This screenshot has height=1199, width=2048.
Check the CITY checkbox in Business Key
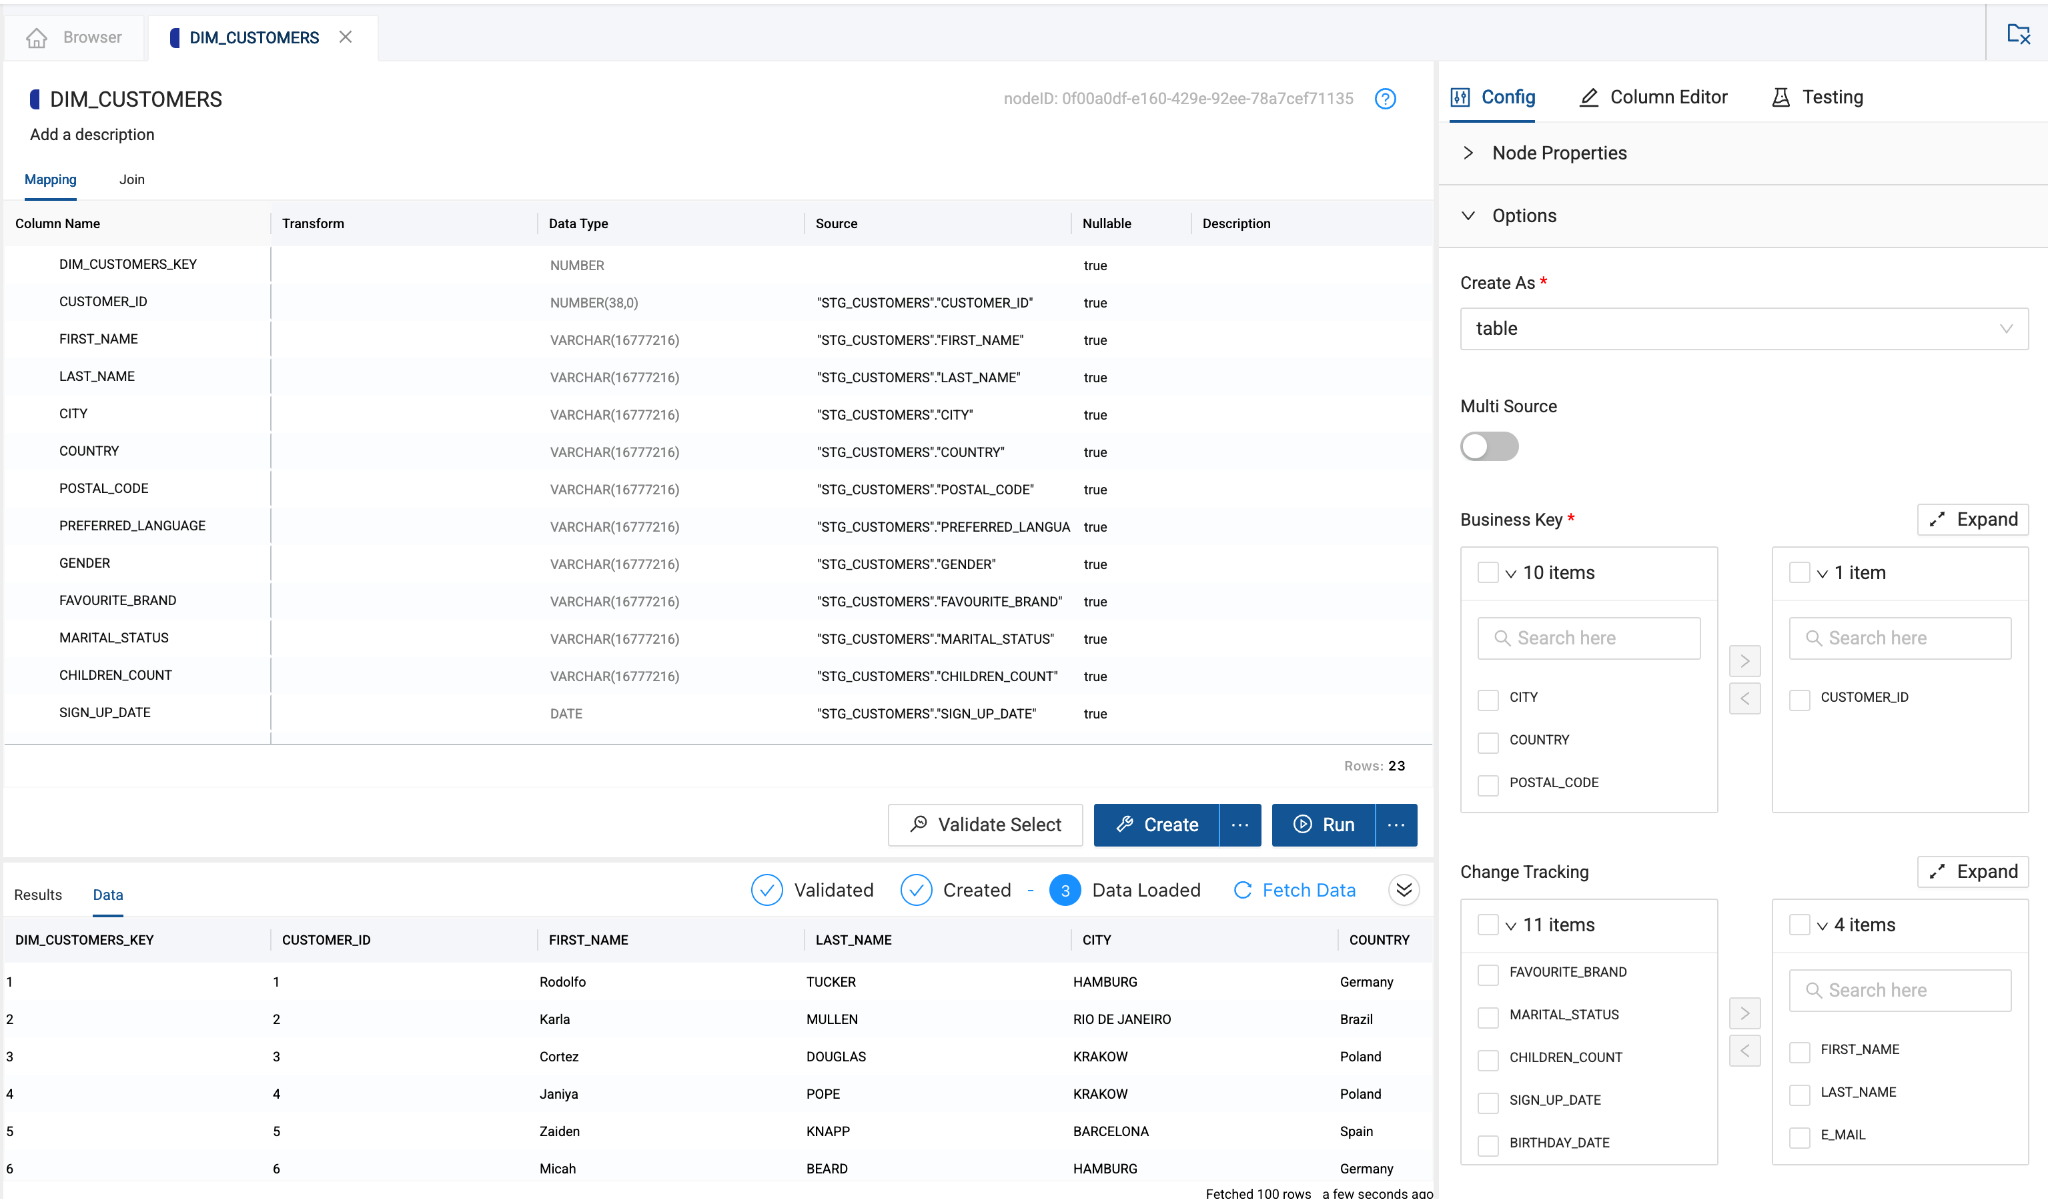coord(1488,699)
